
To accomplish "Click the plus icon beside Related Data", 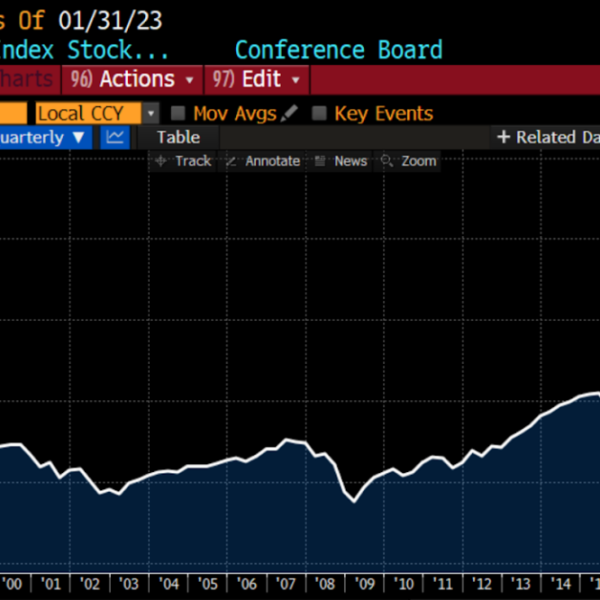I will tap(503, 137).
